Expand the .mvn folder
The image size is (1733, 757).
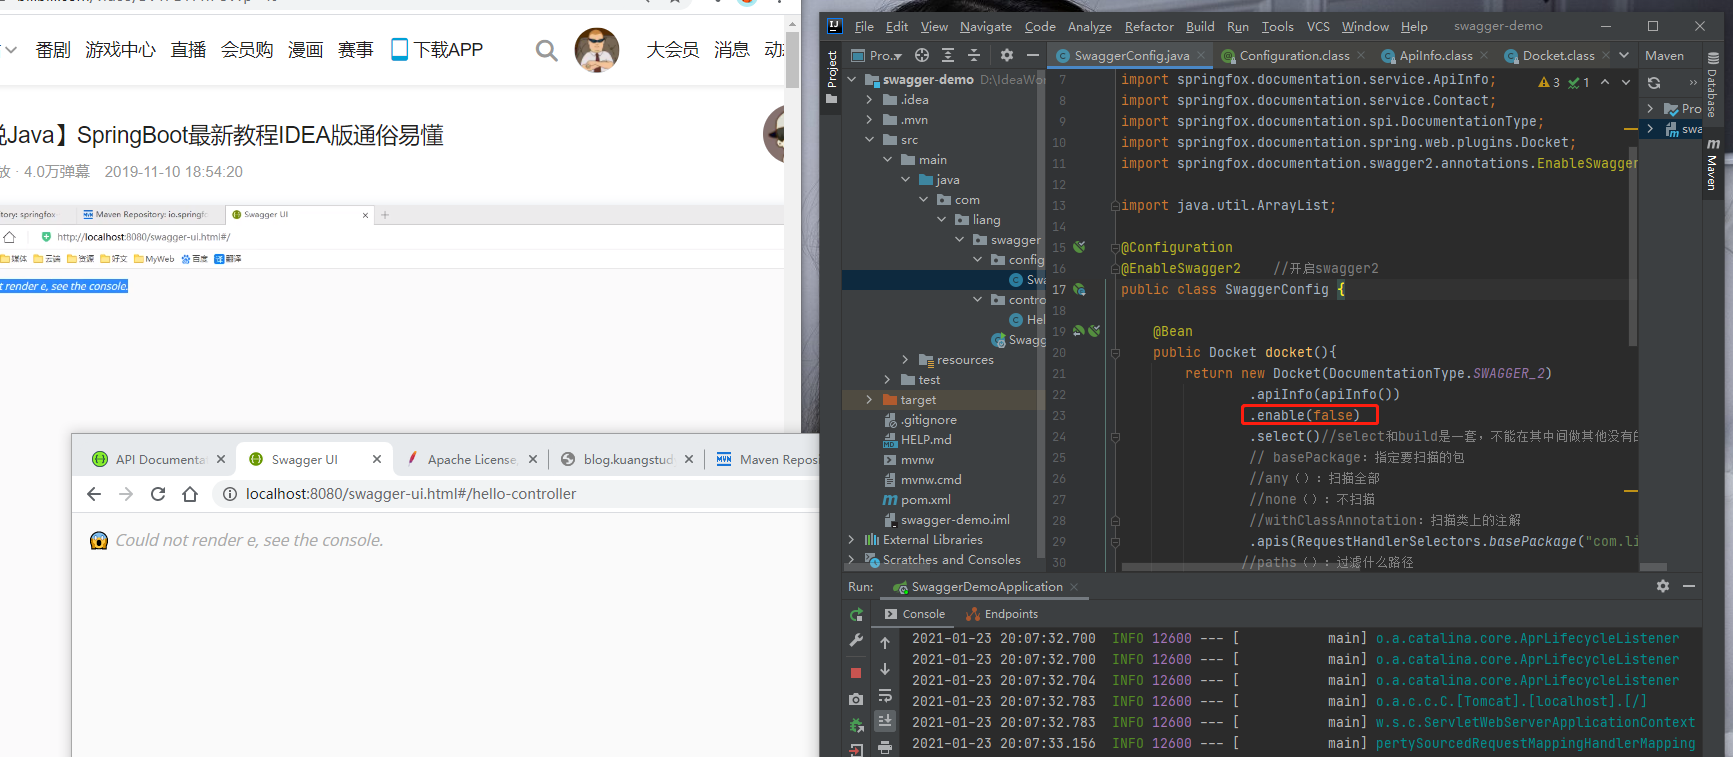(x=870, y=120)
